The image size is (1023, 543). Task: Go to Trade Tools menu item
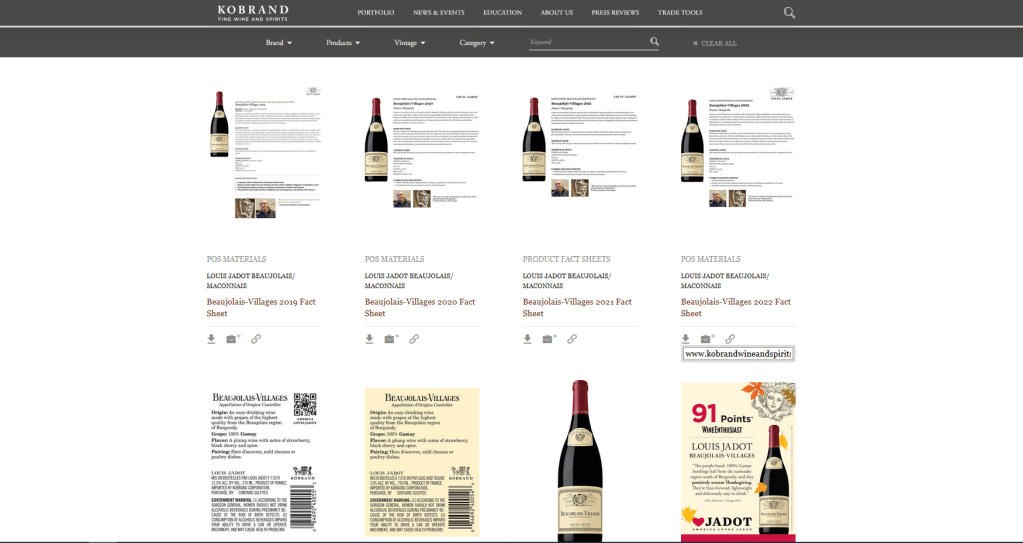coord(679,13)
